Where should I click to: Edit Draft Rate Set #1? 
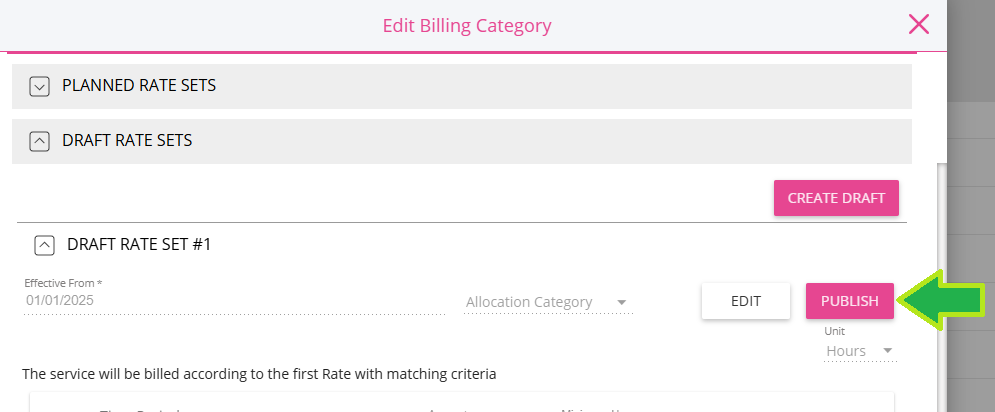[746, 301]
